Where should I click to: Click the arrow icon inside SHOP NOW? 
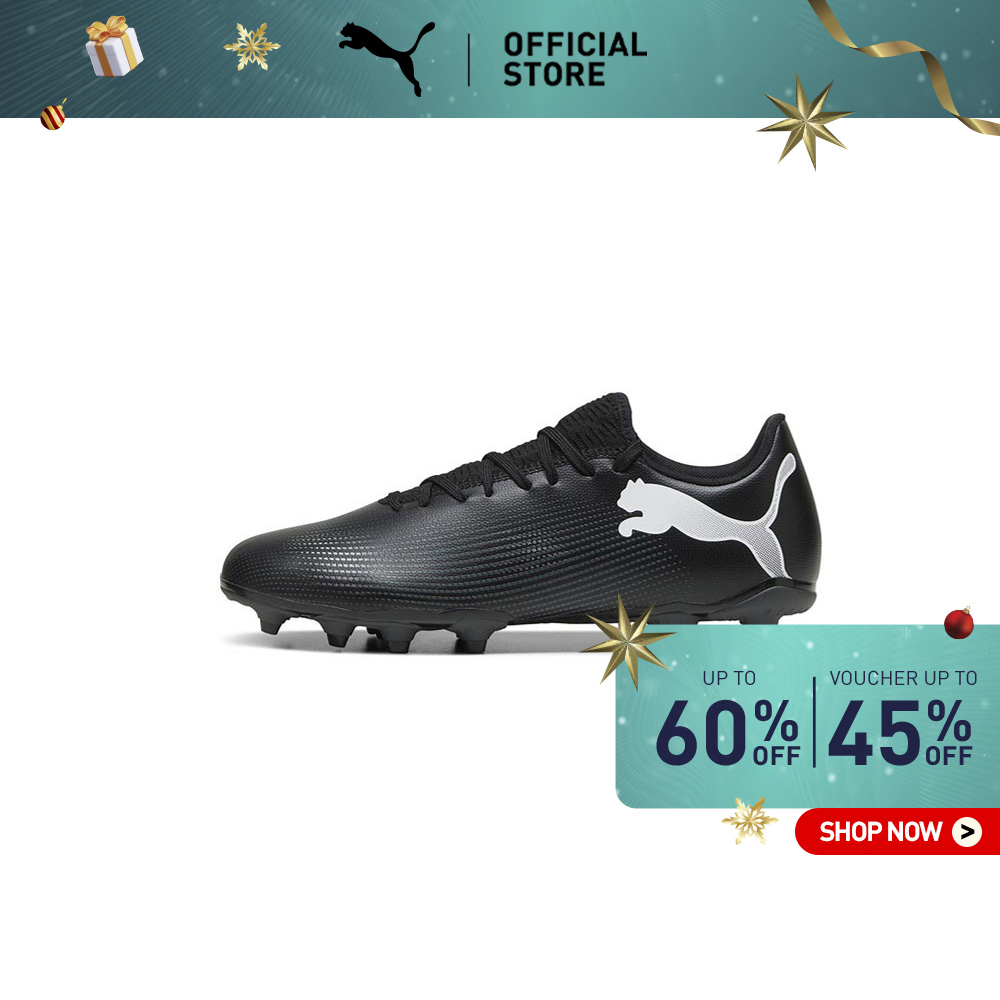967,832
